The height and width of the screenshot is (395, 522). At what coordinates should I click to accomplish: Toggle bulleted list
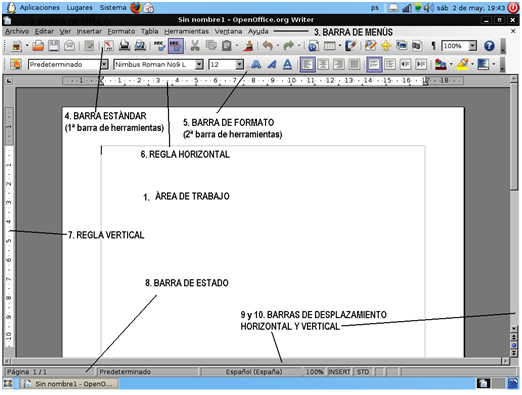[x=390, y=64]
